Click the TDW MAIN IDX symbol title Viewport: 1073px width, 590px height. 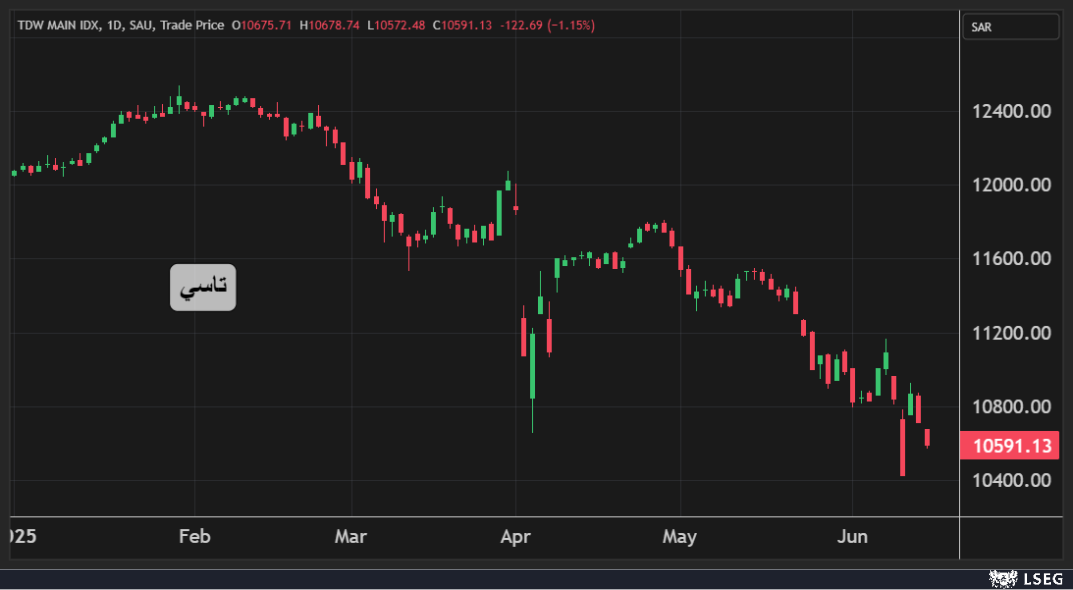click(60, 25)
